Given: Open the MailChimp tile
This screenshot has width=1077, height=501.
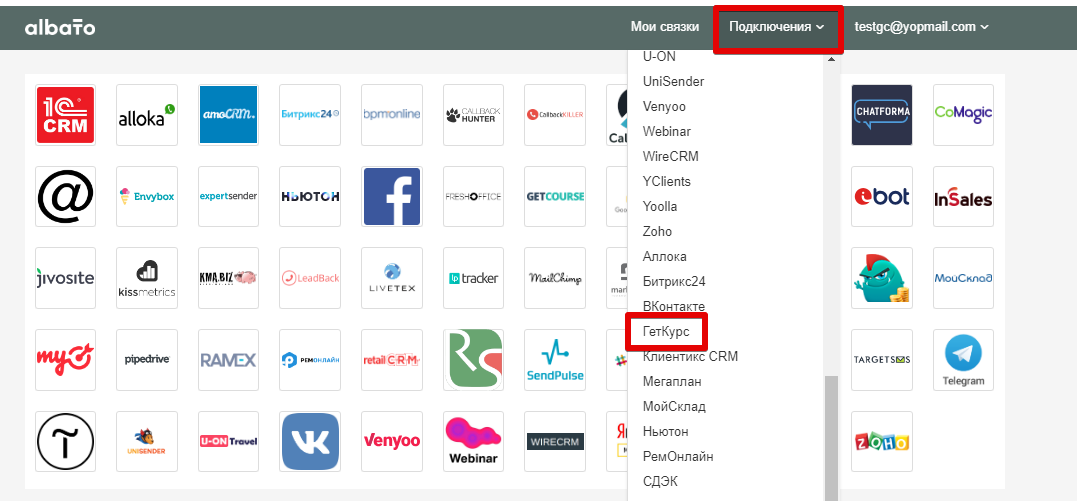Looking at the screenshot, I should [x=555, y=278].
